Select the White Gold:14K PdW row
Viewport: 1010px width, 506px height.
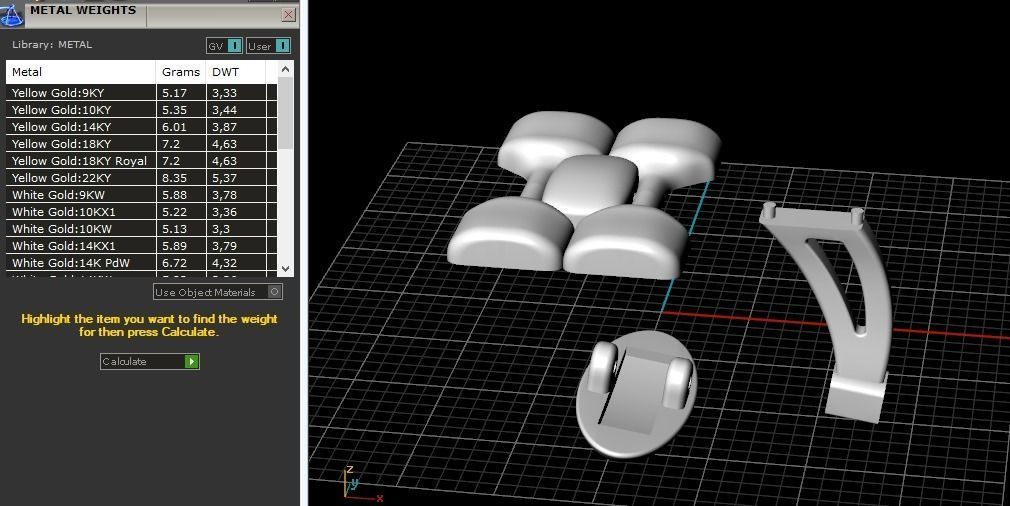[x=142, y=263]
